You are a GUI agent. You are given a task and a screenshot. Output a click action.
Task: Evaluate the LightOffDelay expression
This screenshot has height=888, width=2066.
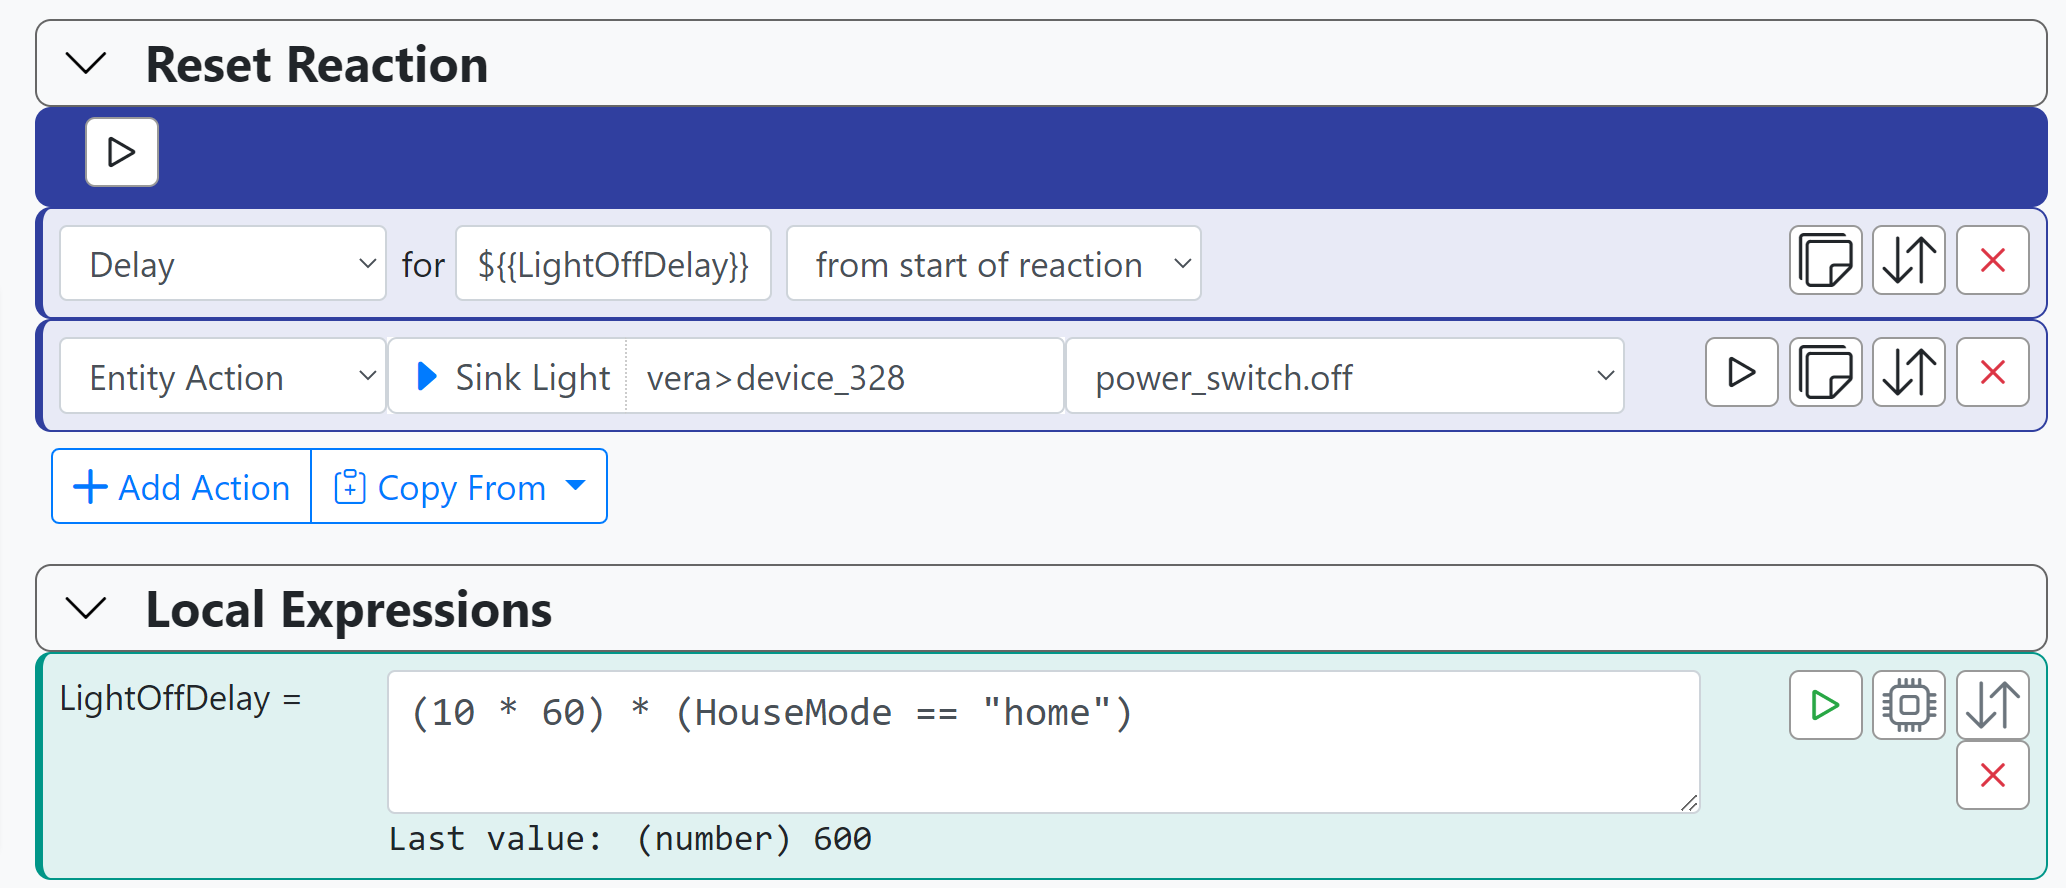tap(1825, 705)
